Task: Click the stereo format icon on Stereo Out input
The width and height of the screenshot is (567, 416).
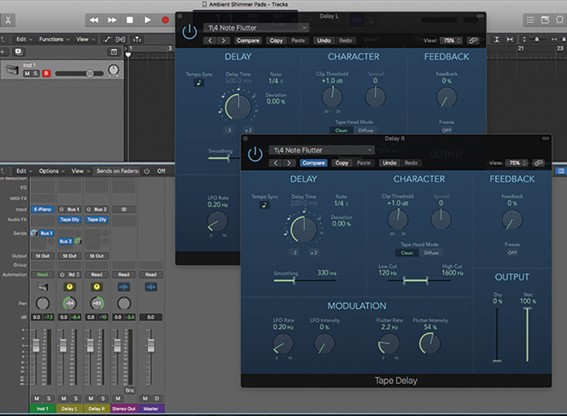Action: click(x=124, y=209)
